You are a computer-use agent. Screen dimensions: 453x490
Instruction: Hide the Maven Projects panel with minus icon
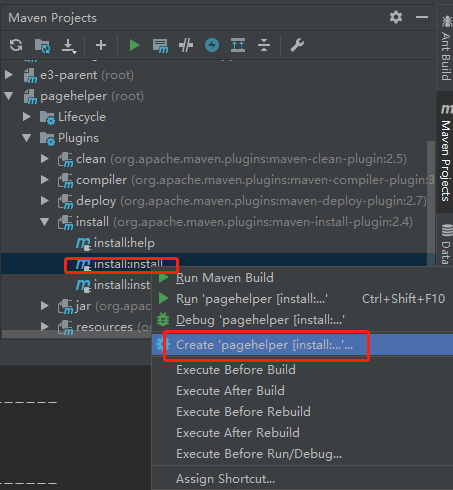pyautogui.click(x=422, y=17)
